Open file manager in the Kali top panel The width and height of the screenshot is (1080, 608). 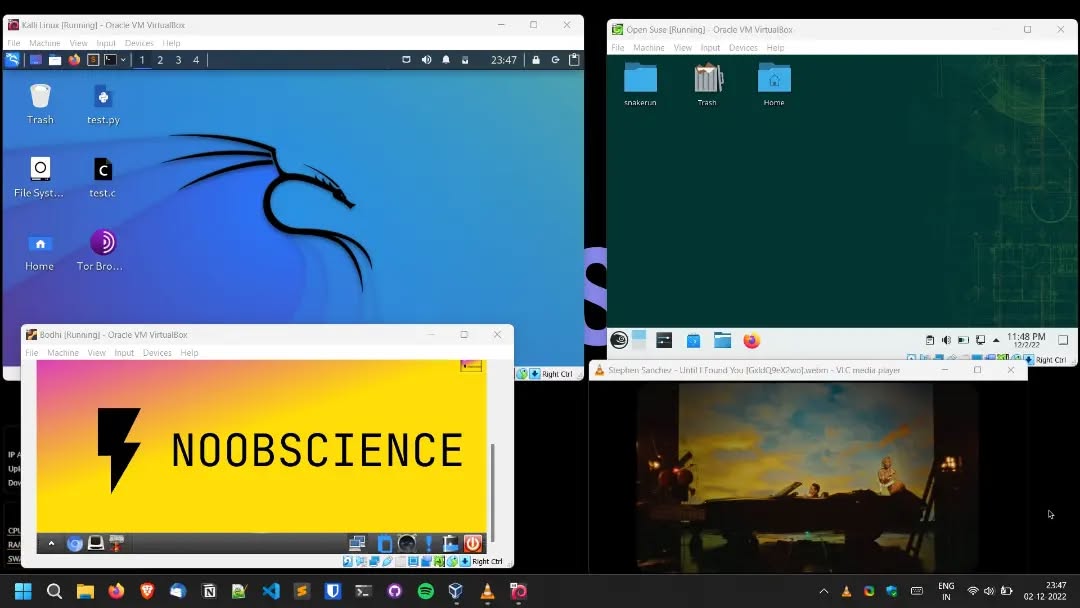54,60
